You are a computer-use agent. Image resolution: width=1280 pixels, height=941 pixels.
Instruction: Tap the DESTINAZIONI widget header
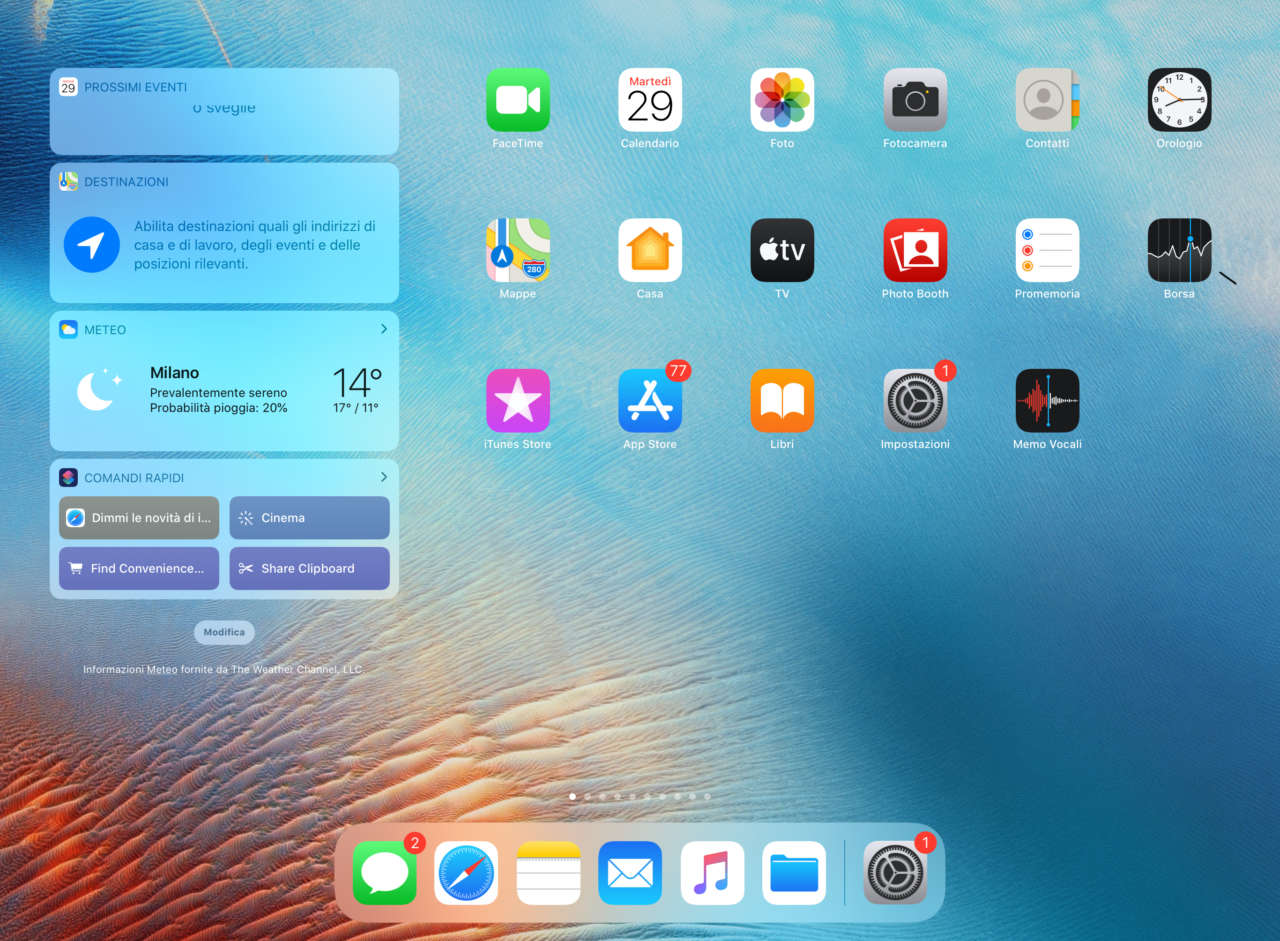tap(126, 182)
